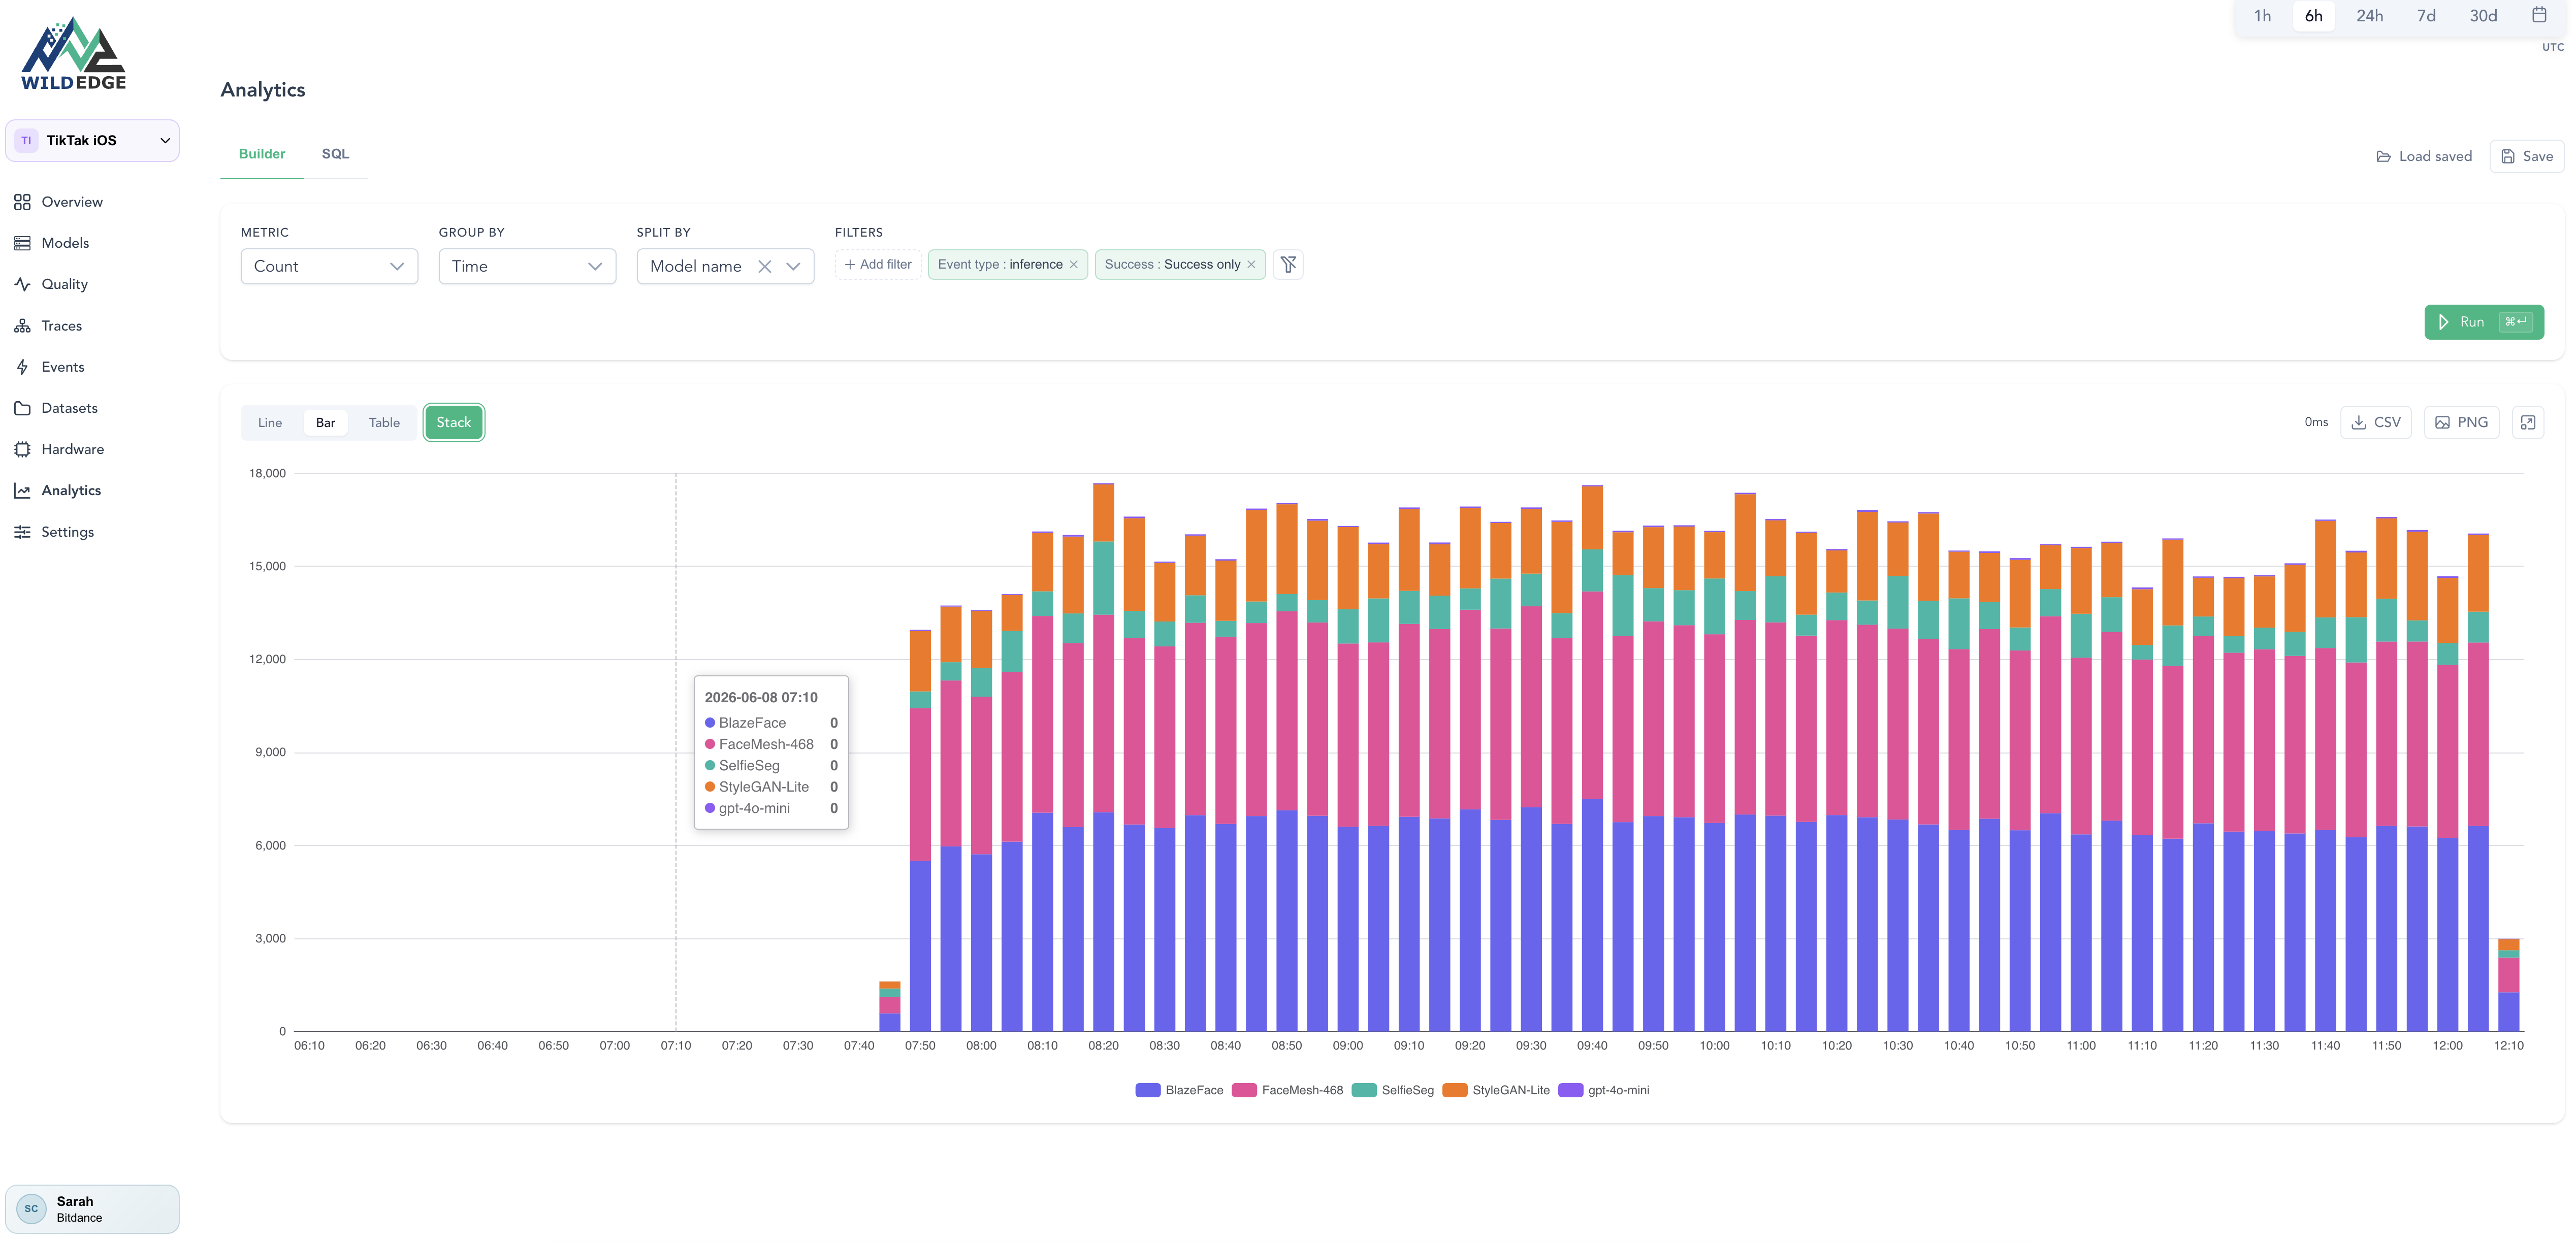Clear all filters with funnel icon
Screen dimensions: 2576x1242
pos(1288,265)
